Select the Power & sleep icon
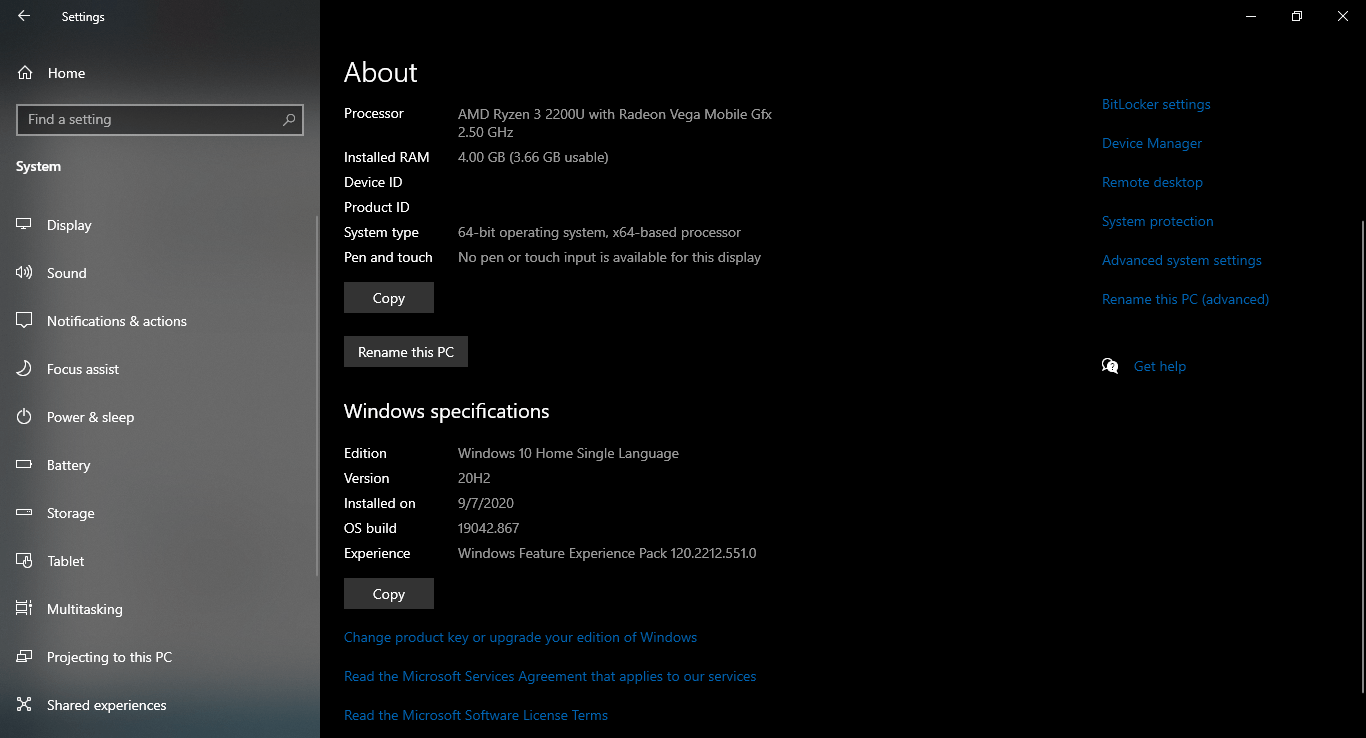Viewport: 1366px width, 738px height. [24, 417]
